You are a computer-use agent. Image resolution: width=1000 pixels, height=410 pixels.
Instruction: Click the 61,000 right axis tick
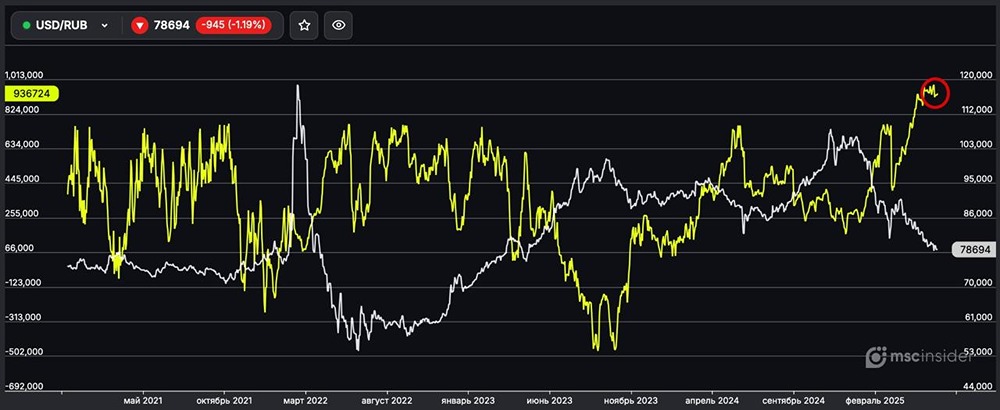coord(978,318)
